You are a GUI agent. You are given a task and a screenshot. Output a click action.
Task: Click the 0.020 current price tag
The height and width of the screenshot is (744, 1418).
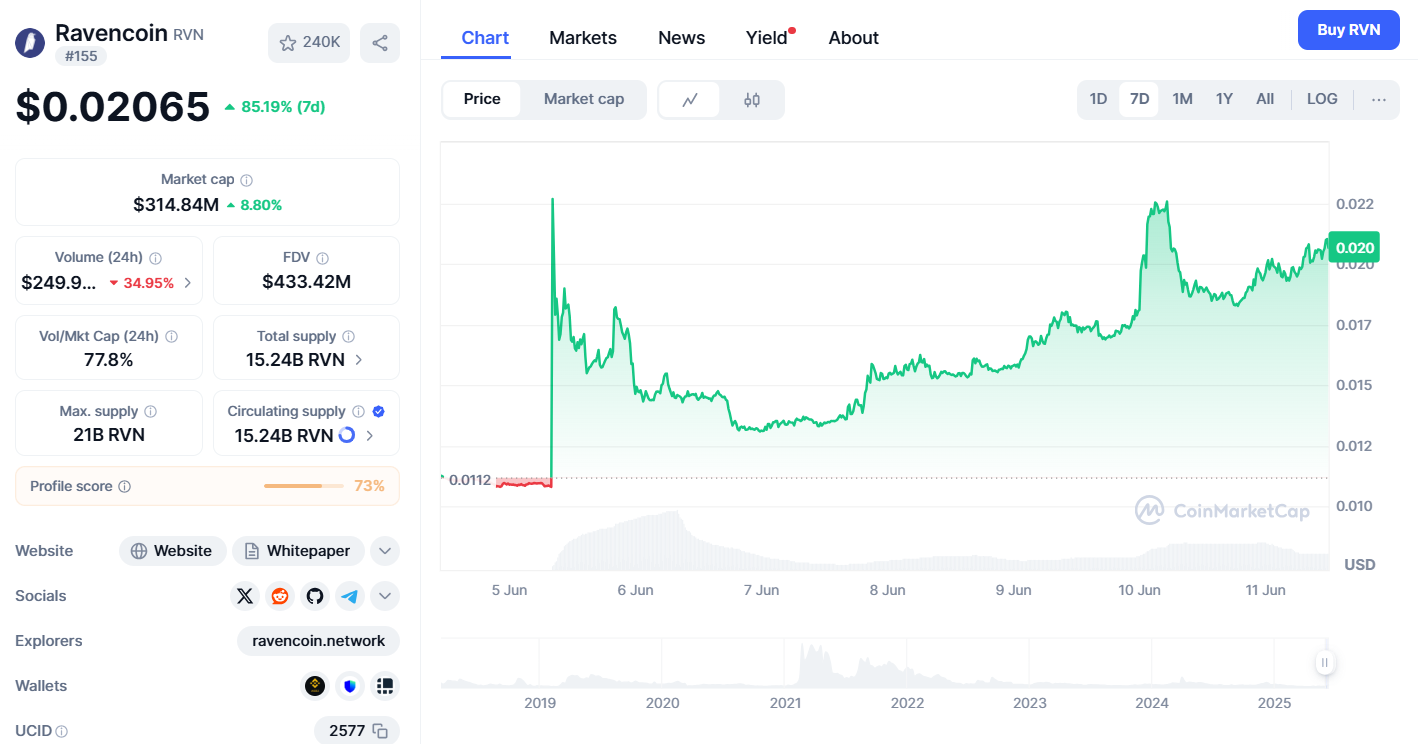[1354, 248]
